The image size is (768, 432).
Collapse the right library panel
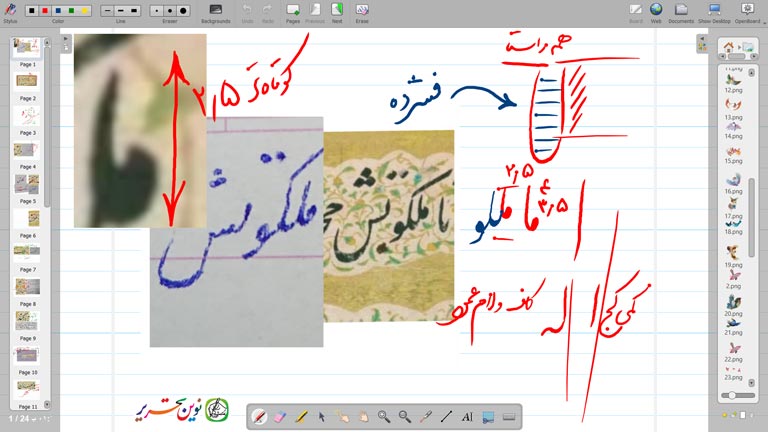point(702,39)
